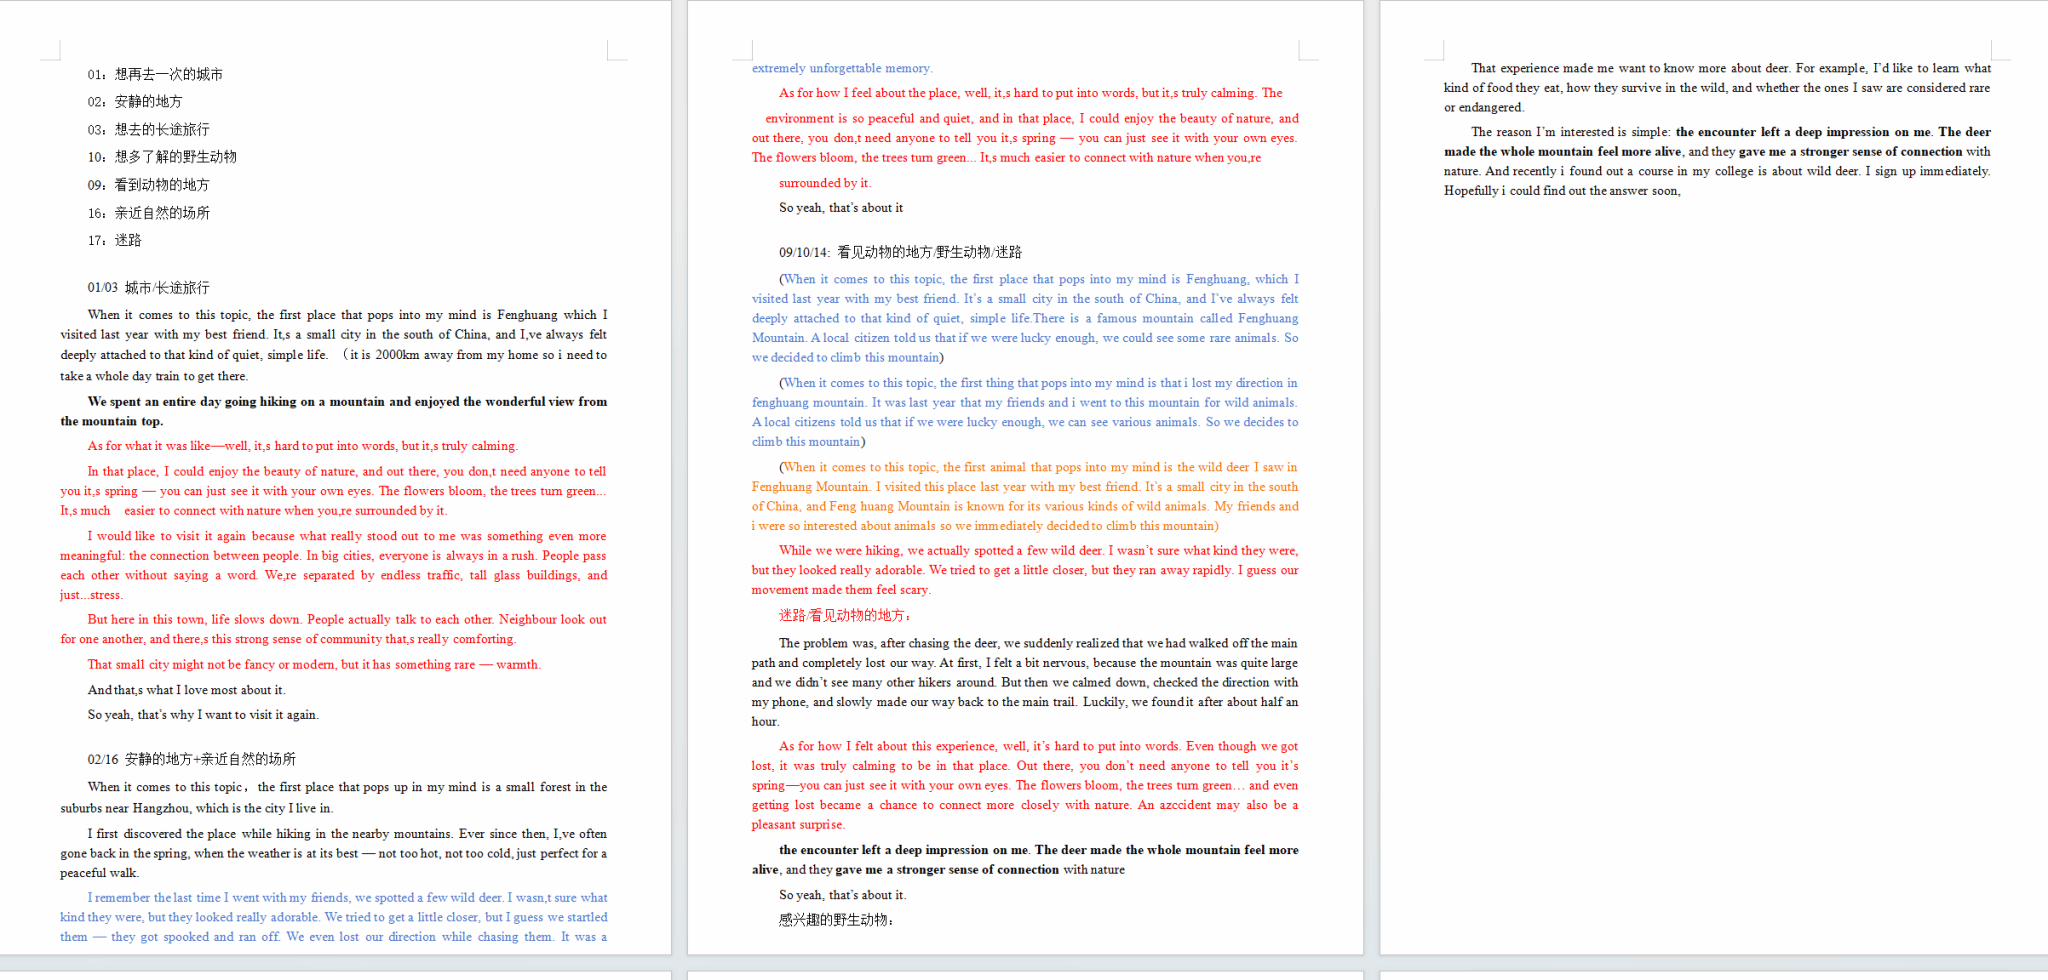2048x980 pixels.
Task: Click the paragraph starting "The reason I'm interested is simple"
Action: point(1717,161)
